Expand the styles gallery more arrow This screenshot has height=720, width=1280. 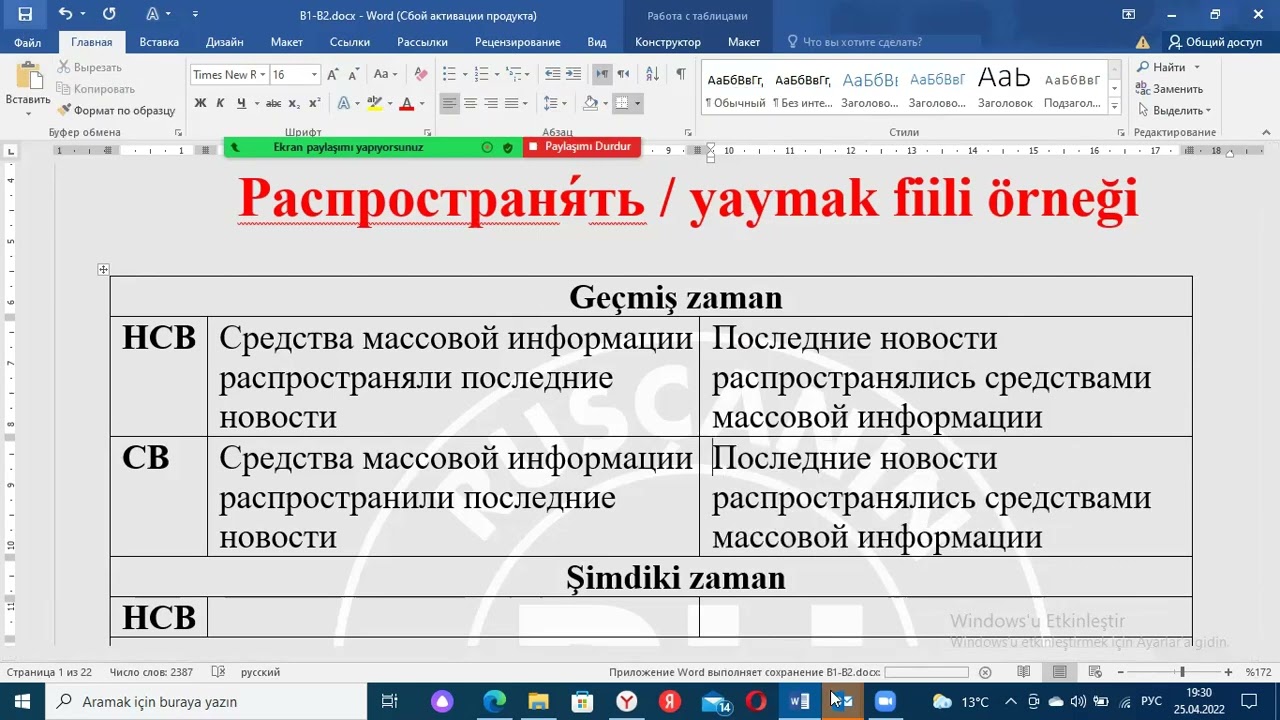pos(1115,104)
